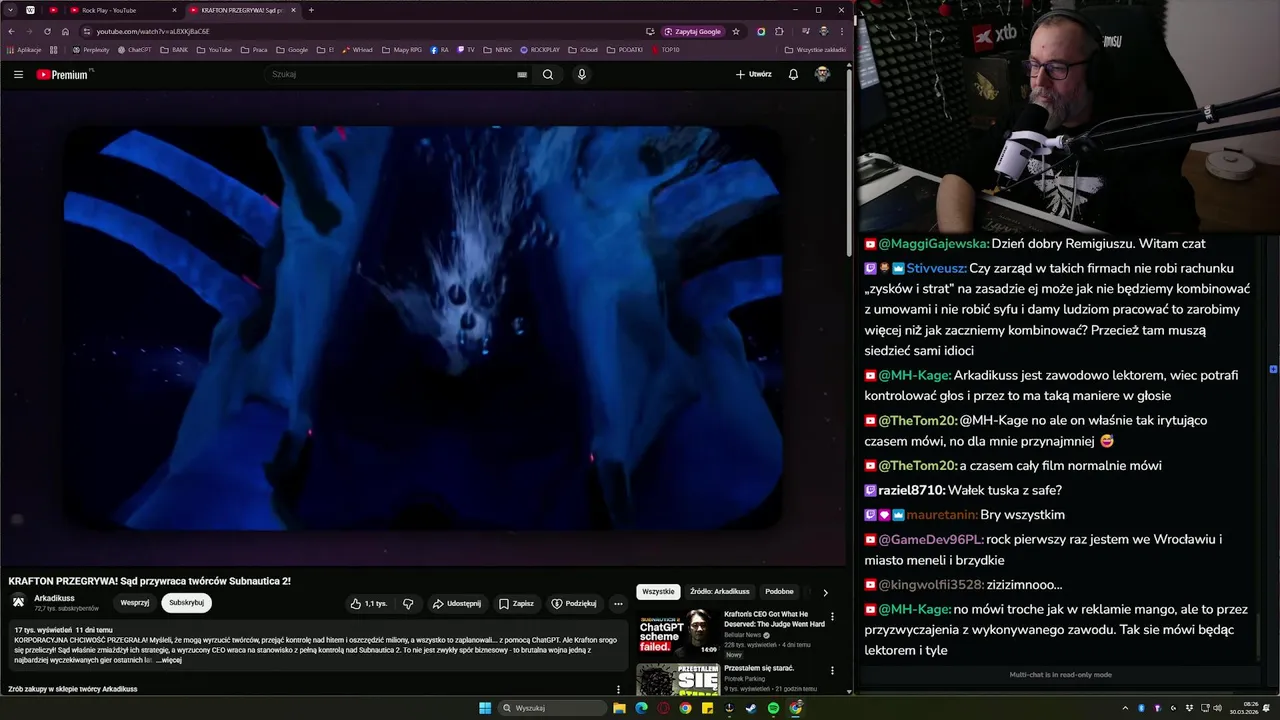The height and width of the screenshot is (720, 1280).
Task: Open the Aplikacje apps shortcut
Action: point(24,49)
